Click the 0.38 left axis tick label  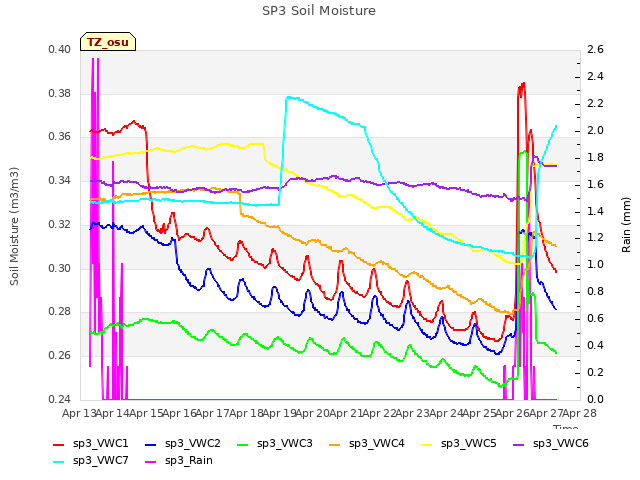click(x=60, y=93)
